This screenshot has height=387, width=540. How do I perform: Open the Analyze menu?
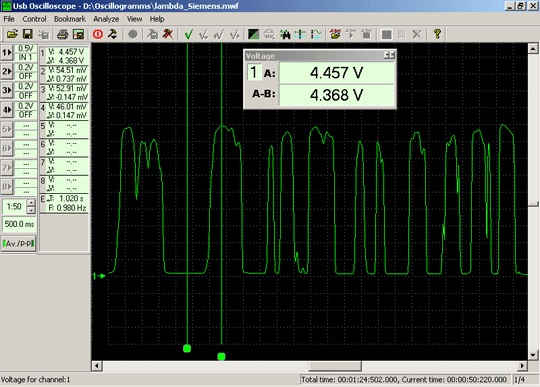(x=106, y=19)
